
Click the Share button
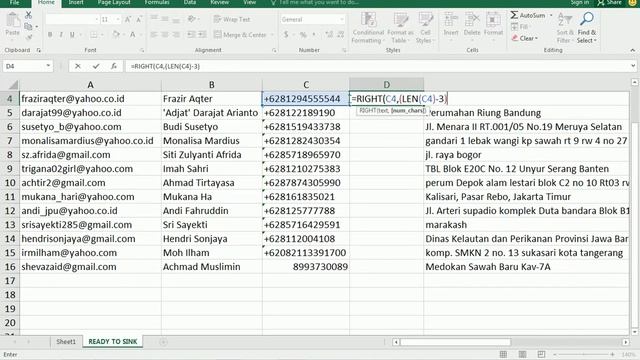tap(609, 2)
